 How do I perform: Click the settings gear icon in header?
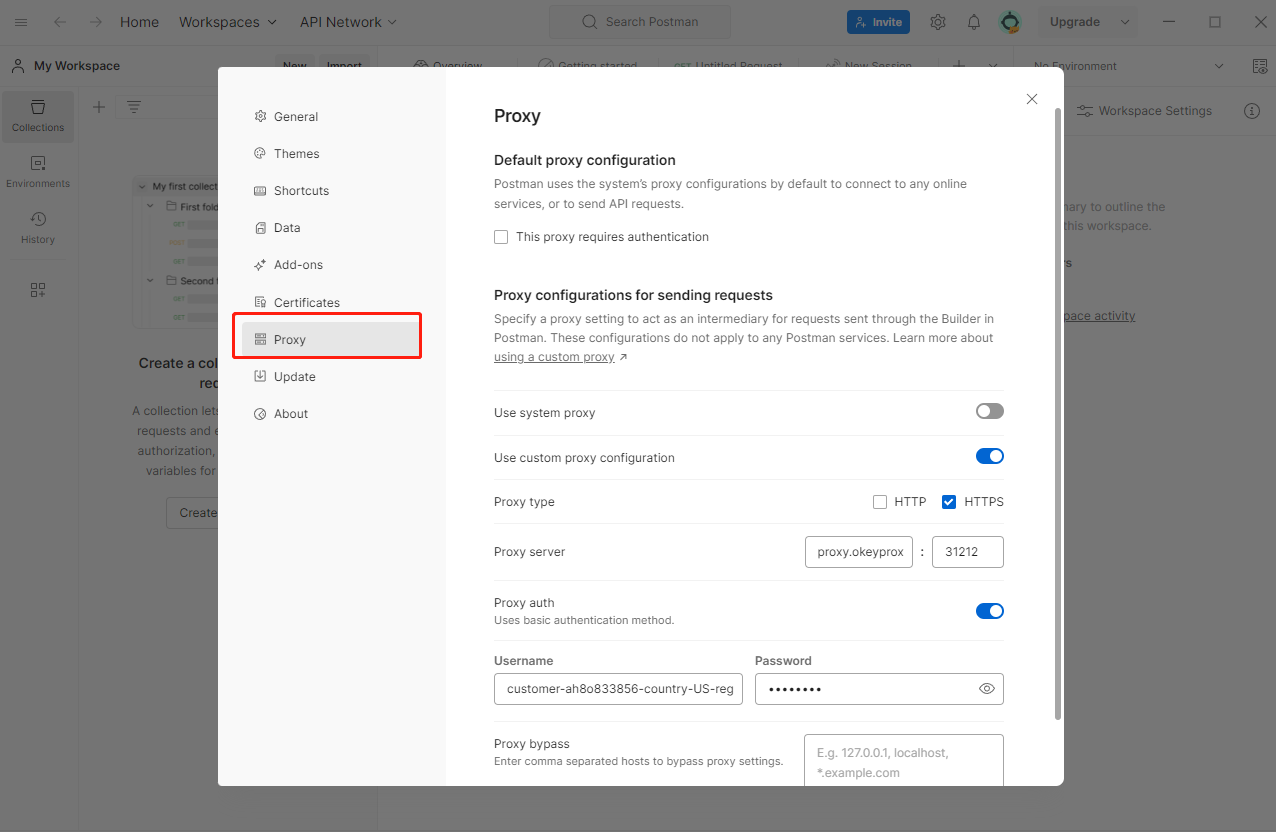(938, 22)
